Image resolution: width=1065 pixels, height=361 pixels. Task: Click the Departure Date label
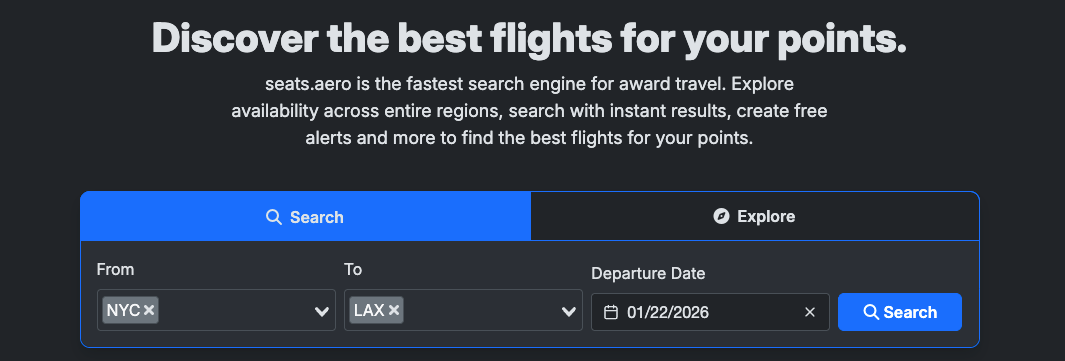click(x=648, y=273)
